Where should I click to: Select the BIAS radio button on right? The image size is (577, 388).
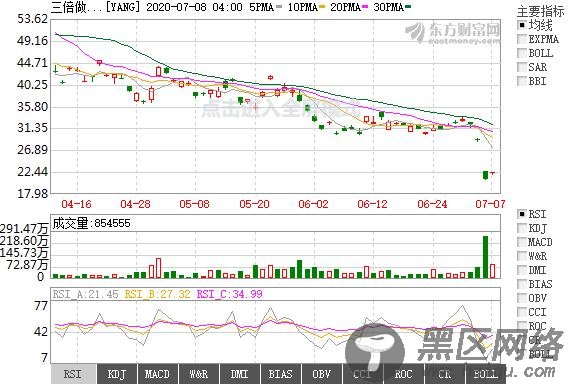point(521,284)
